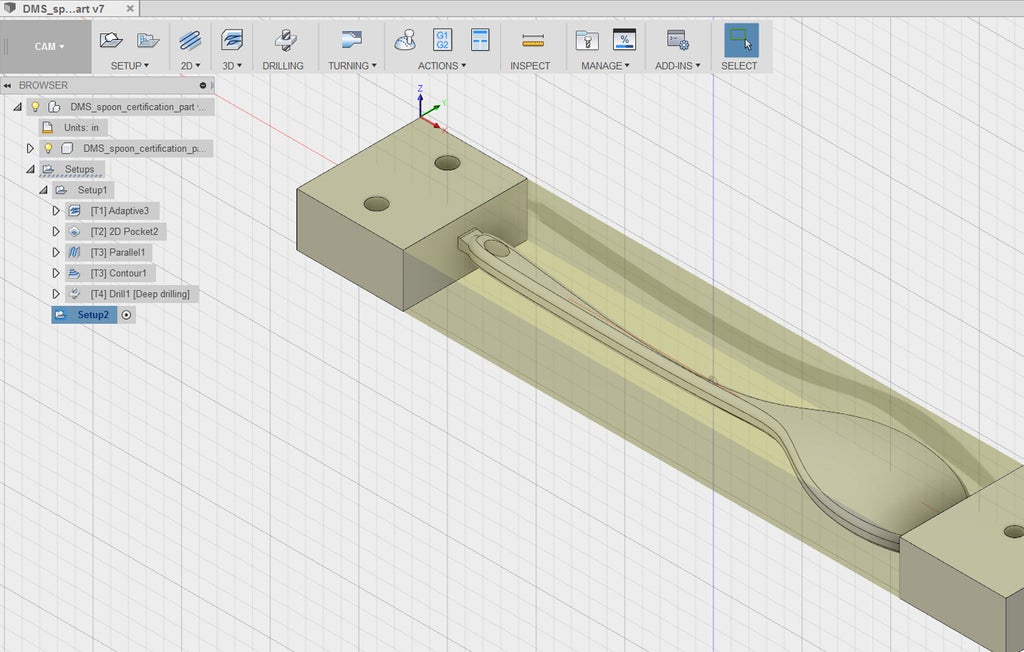Collapse the Browser panel with double arrows
Viewport: 1024px width, 652px height.
click(x=8, y=86)
